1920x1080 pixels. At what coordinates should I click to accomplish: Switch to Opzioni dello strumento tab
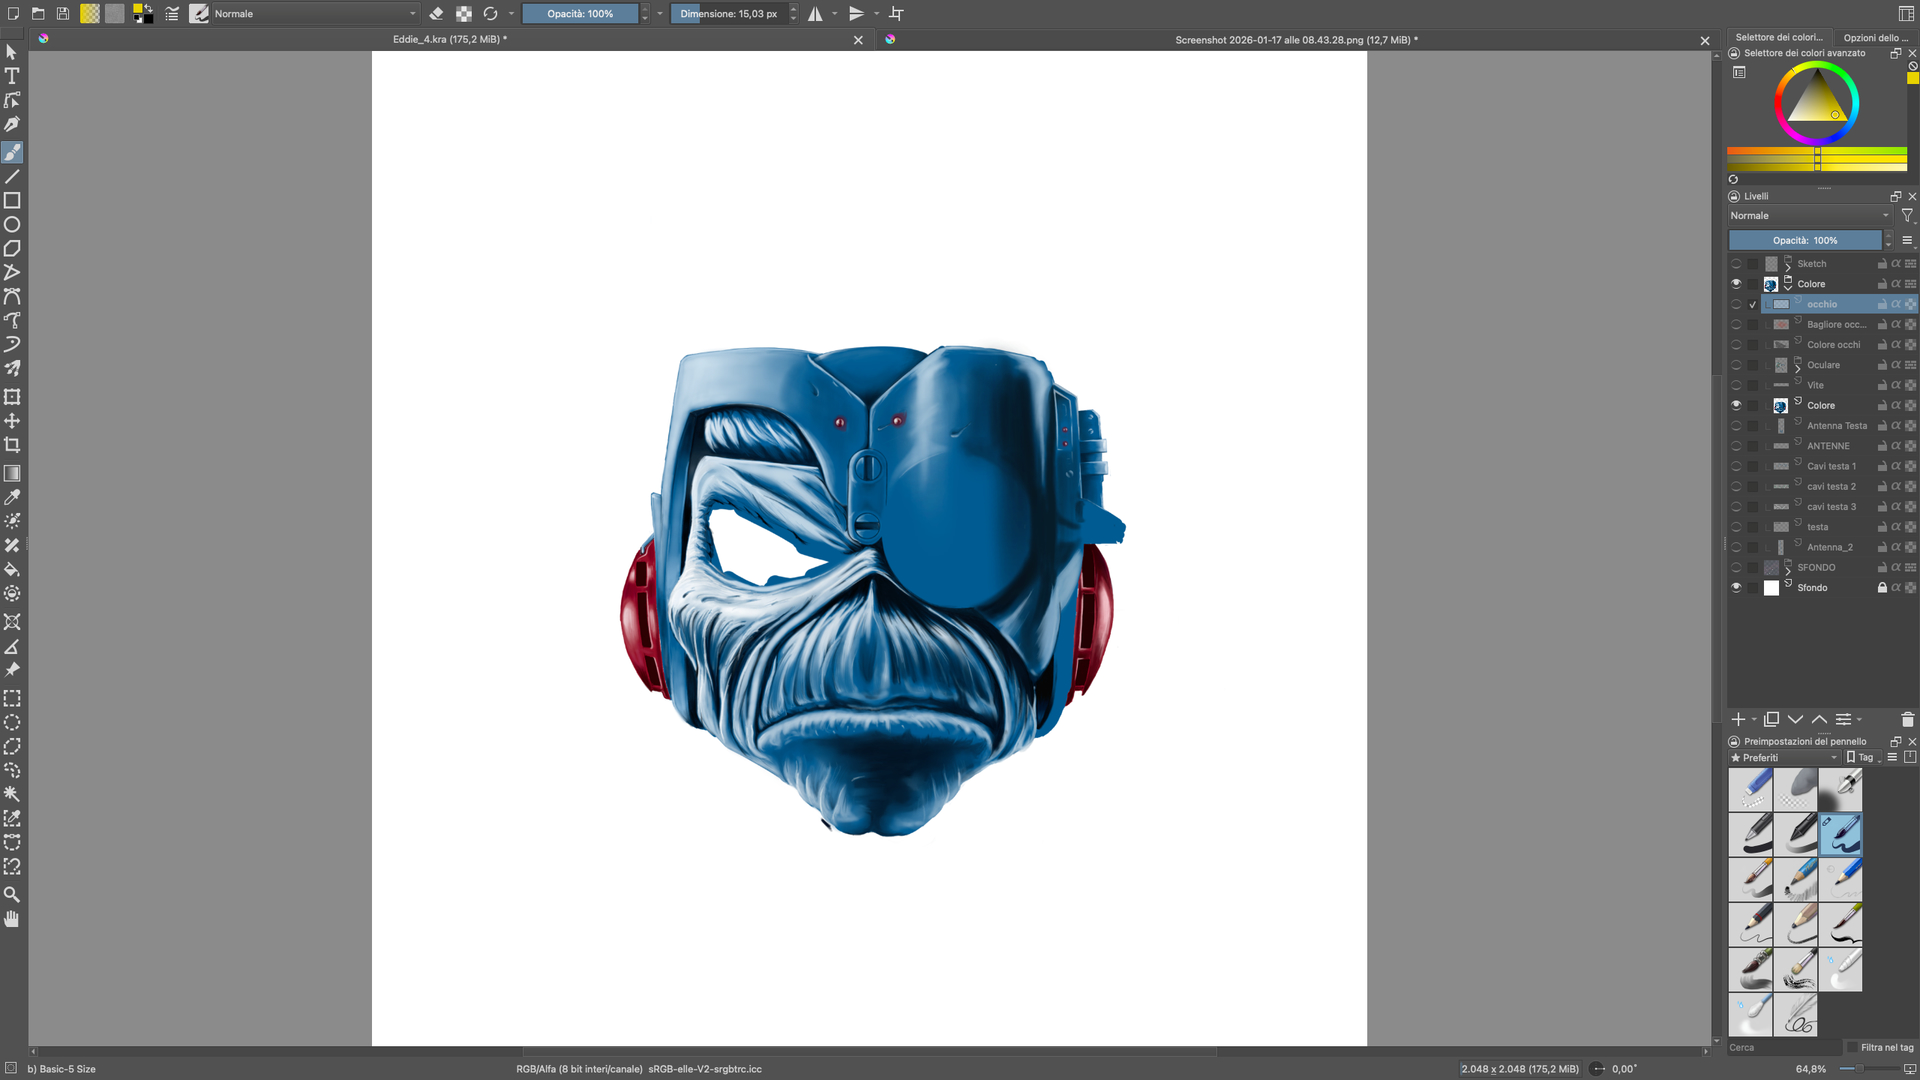(x=1875, y=37)
